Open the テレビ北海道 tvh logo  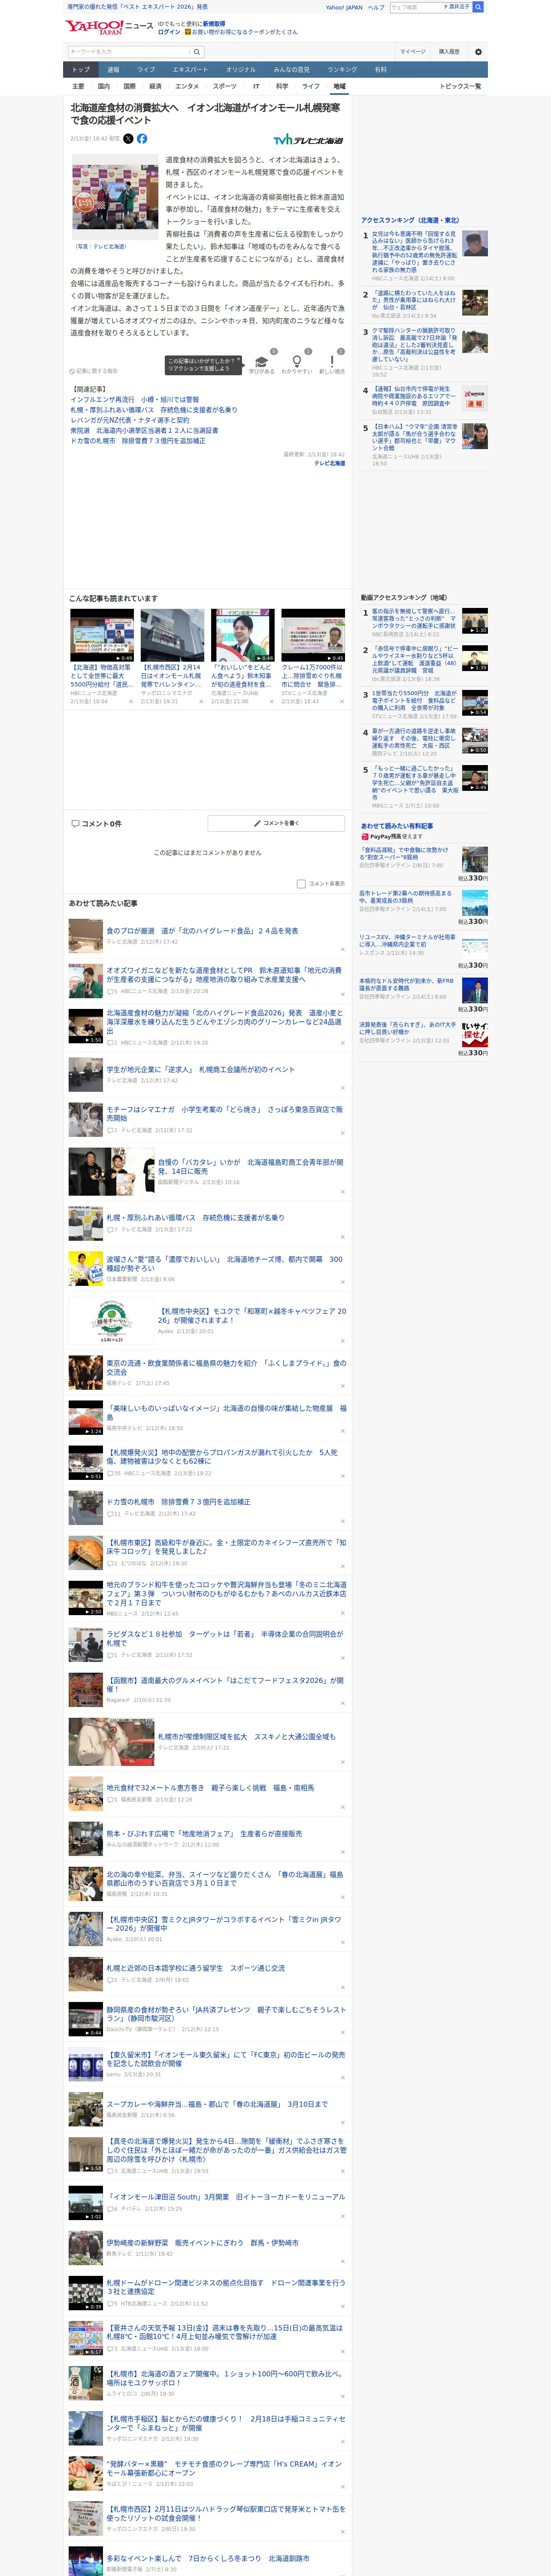[x=308, y=140]
